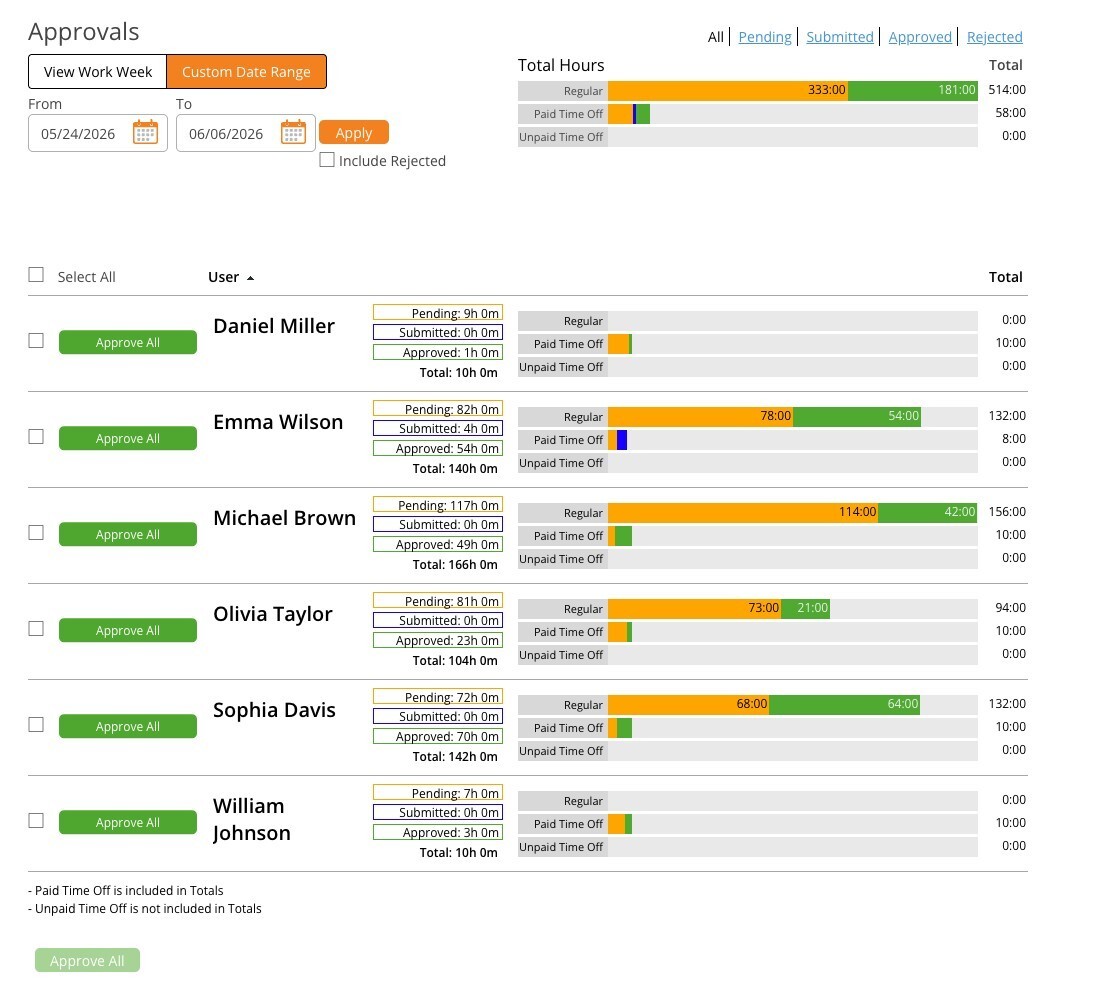
Task: Click Olivia Taylor's Approved: 23h 0m box
Action: pyautogui.click(x=437, y=640)
